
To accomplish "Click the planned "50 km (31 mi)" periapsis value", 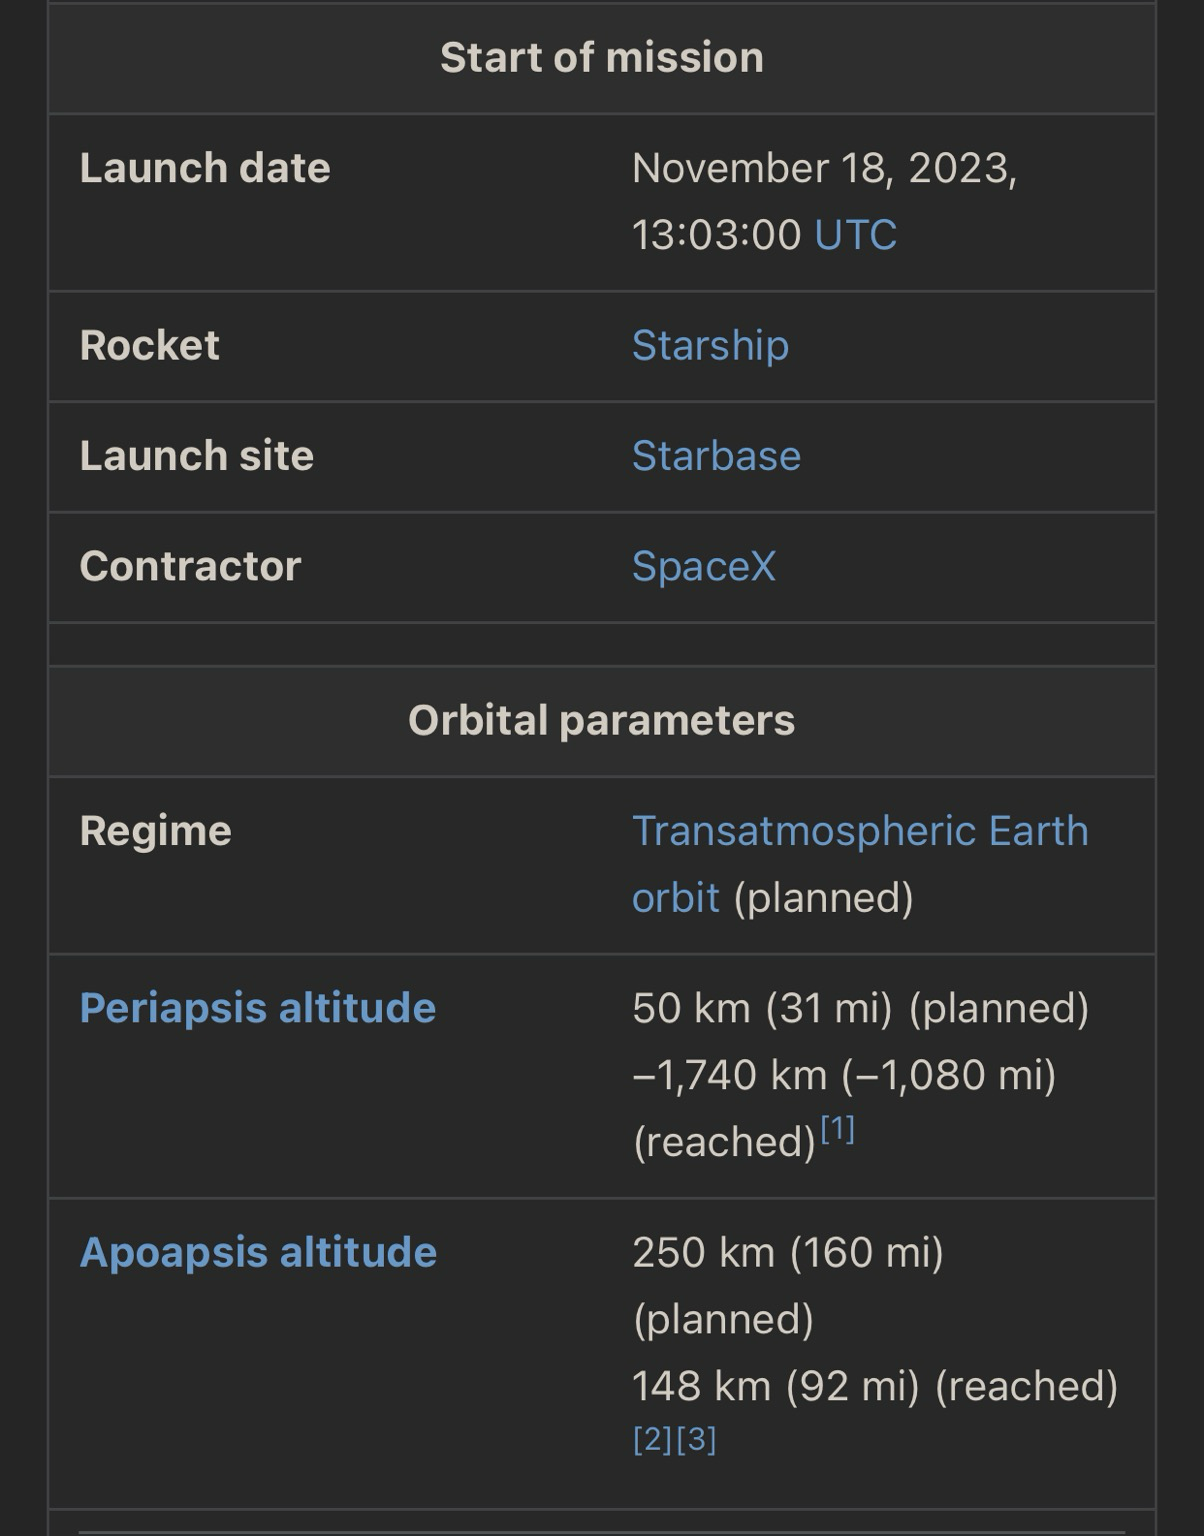I will click(x=761, y=1008).
